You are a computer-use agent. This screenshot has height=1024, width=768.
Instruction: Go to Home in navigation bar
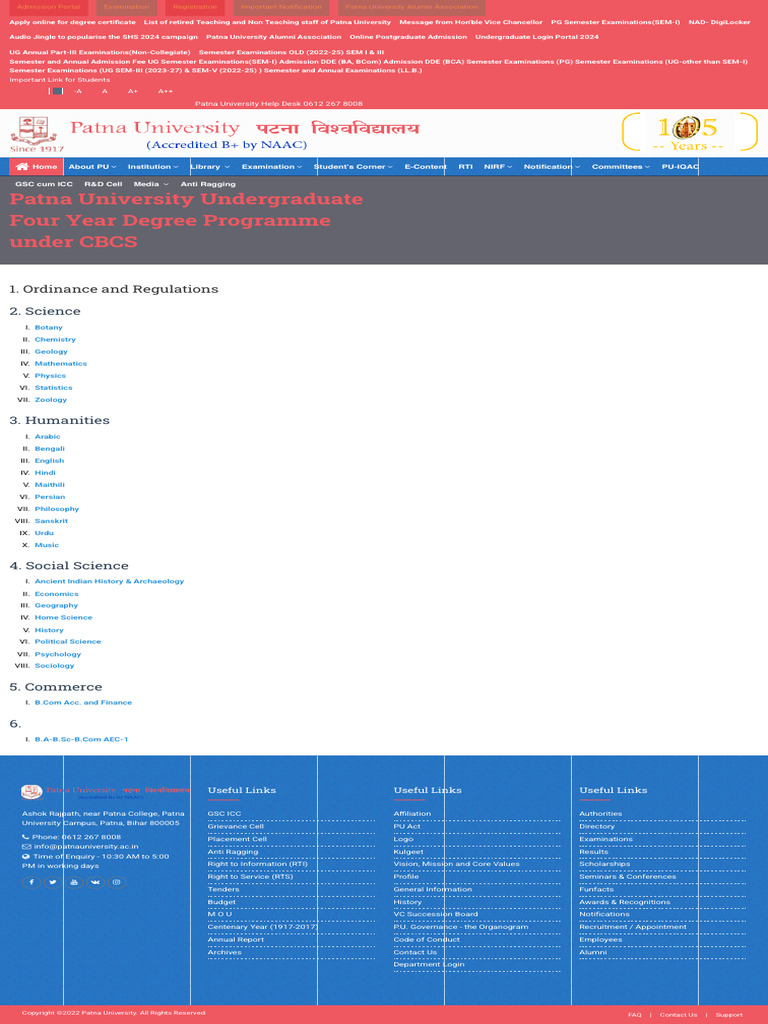pyautogui.click(x=37, y=167)
